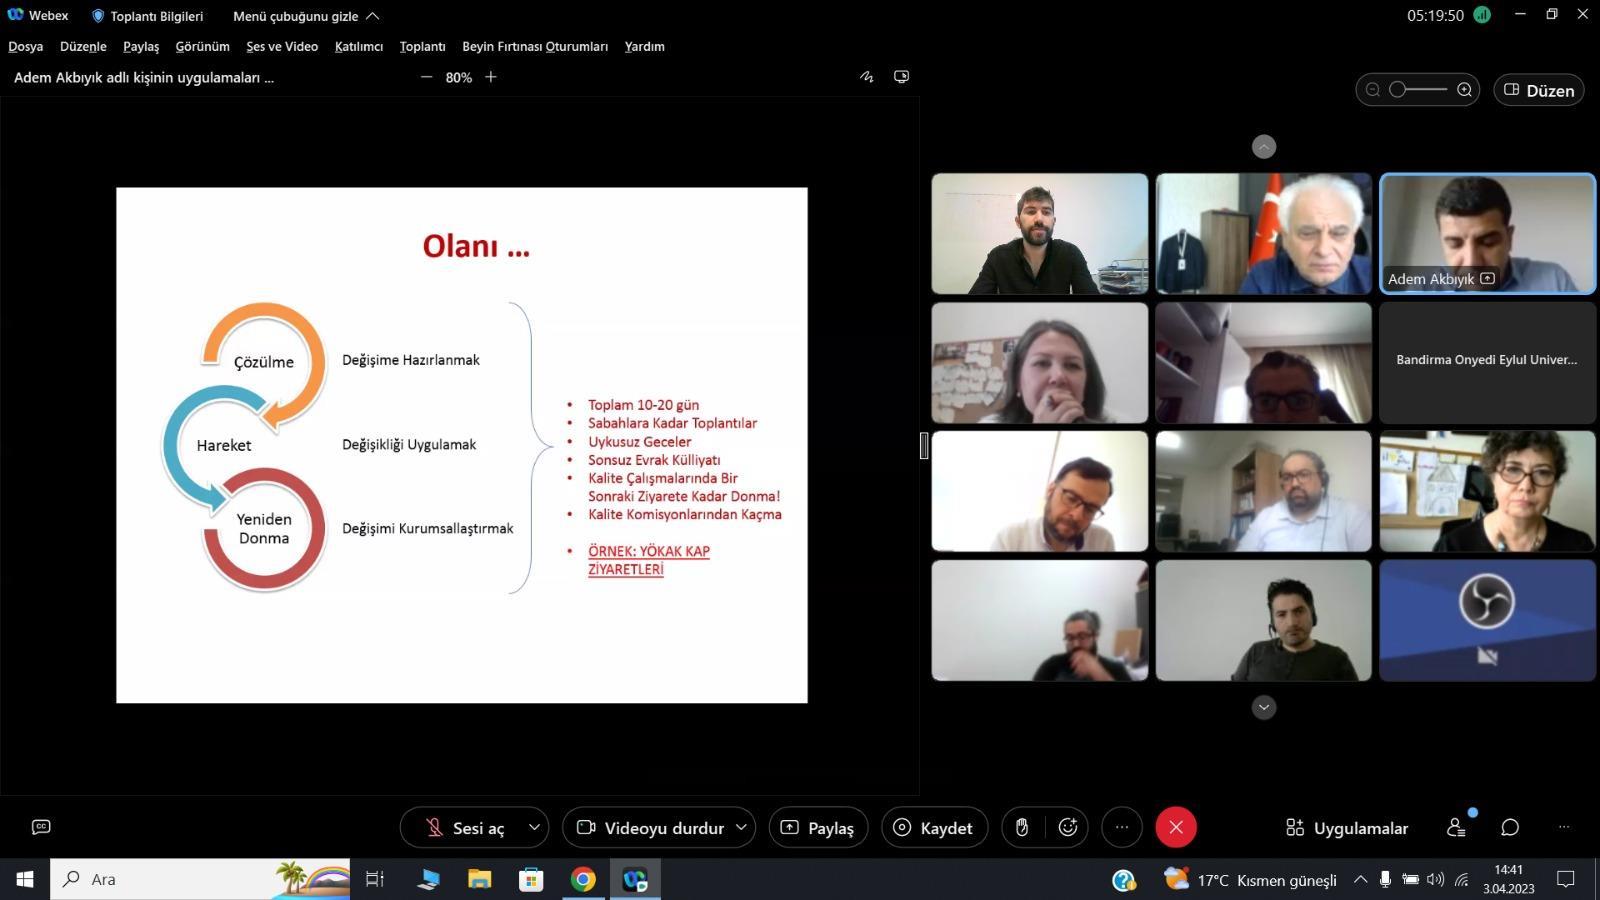Open the emoji reactions button
The image size is (1600, 900).
(1068, 827)
